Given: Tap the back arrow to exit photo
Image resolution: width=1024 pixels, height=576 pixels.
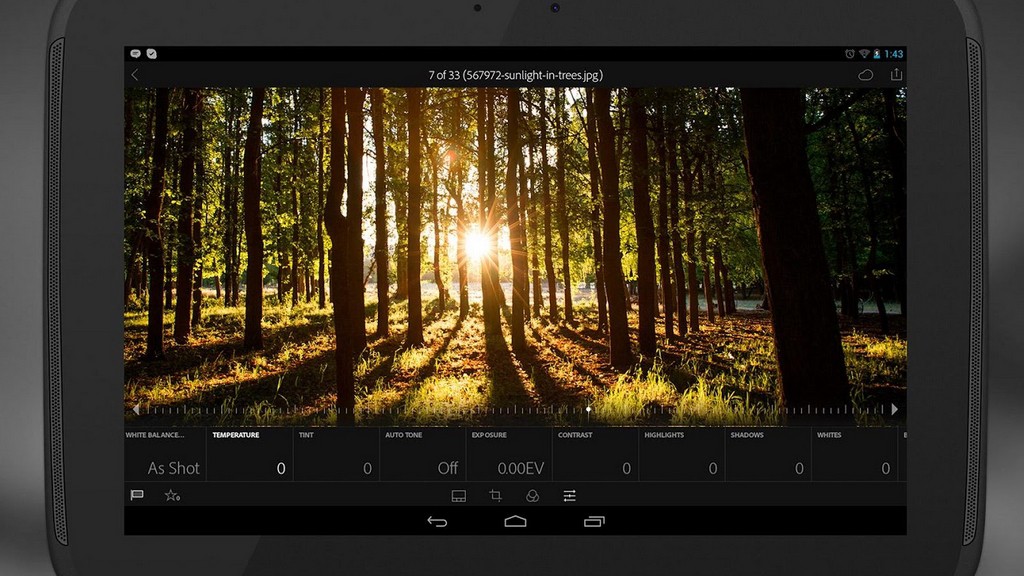Looking at the screenshot, I should (x=135, y=74).
